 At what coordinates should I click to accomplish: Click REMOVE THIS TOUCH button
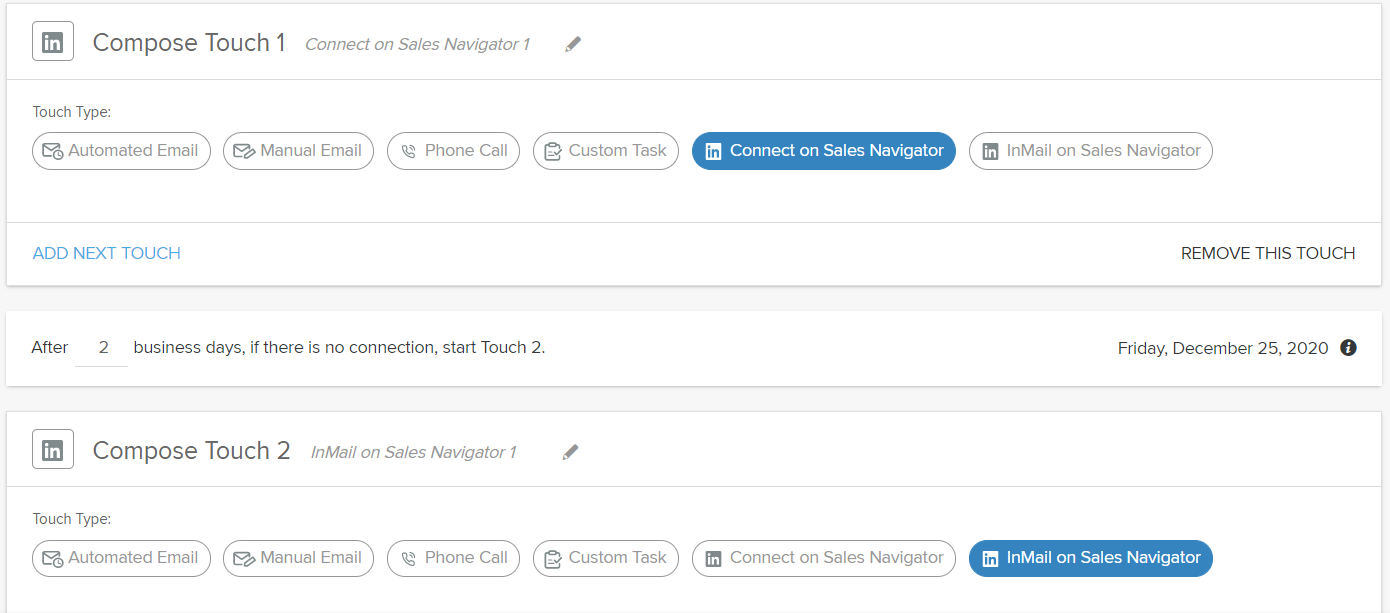tap(1268, 253)
